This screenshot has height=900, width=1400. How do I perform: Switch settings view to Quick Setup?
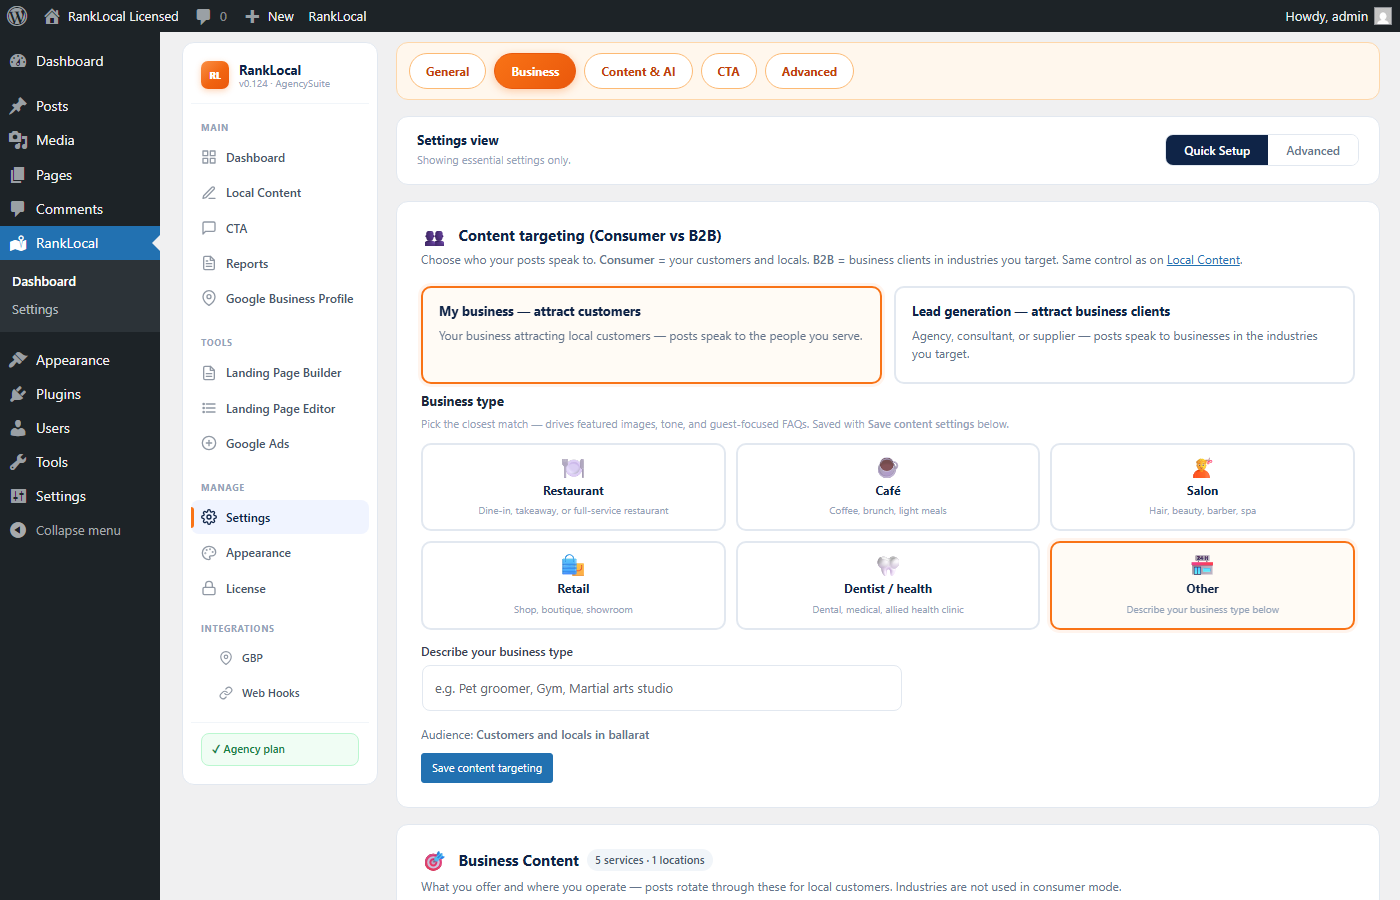(x=1217, y=150)
